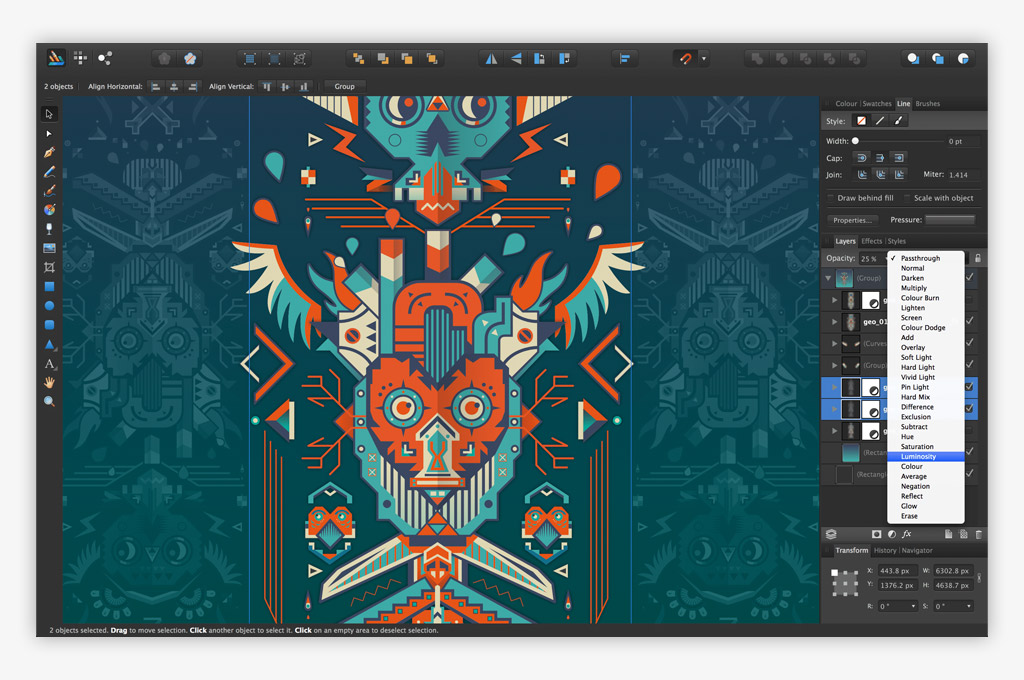1024x680 pixels.
Task: Select the Place Image tool
Action: [49, 248]
